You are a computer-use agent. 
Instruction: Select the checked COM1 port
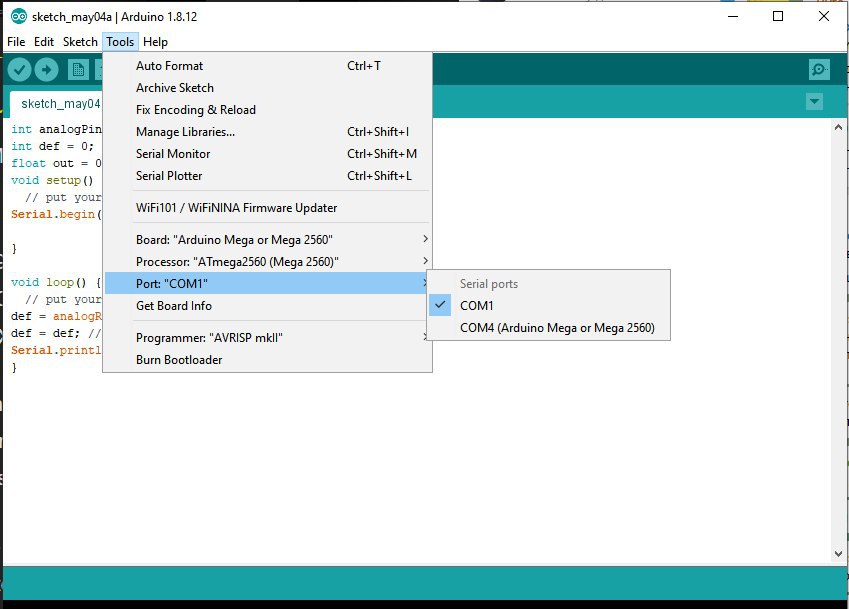pos(548,306)
